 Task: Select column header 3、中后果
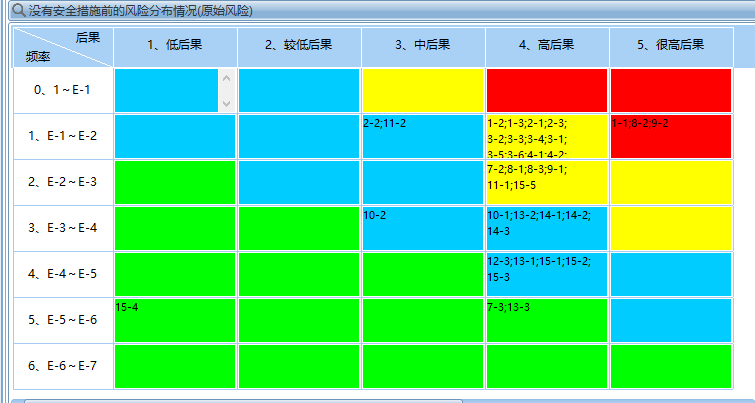[423, 47]
